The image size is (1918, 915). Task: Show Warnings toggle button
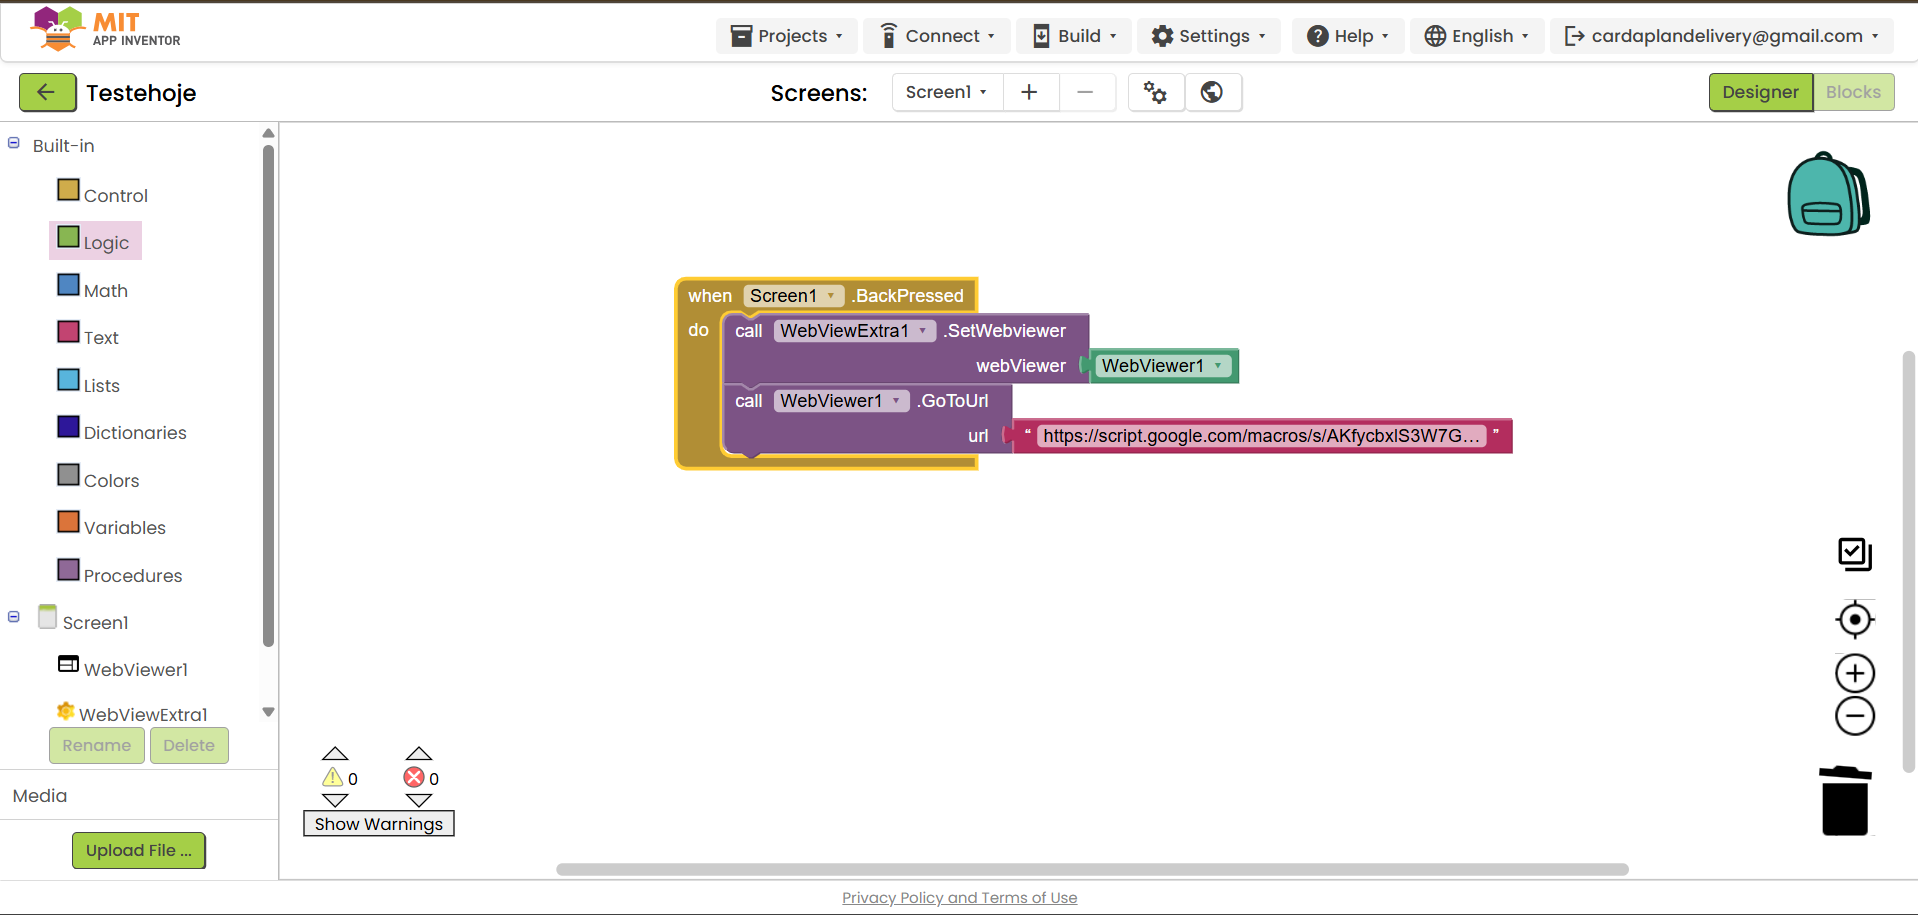coord(378,824)
